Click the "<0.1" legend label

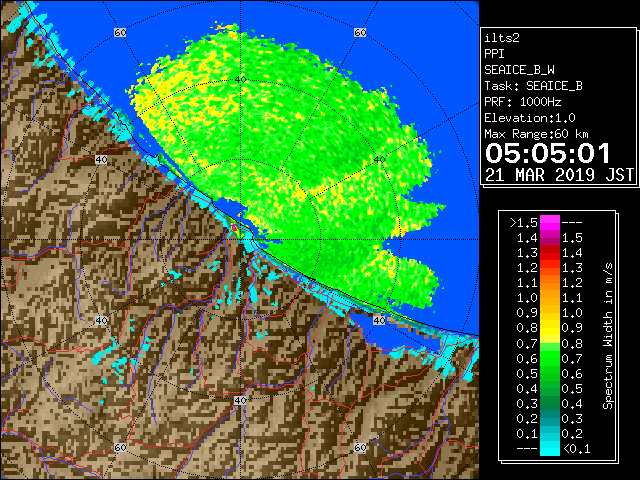point(577,449)
